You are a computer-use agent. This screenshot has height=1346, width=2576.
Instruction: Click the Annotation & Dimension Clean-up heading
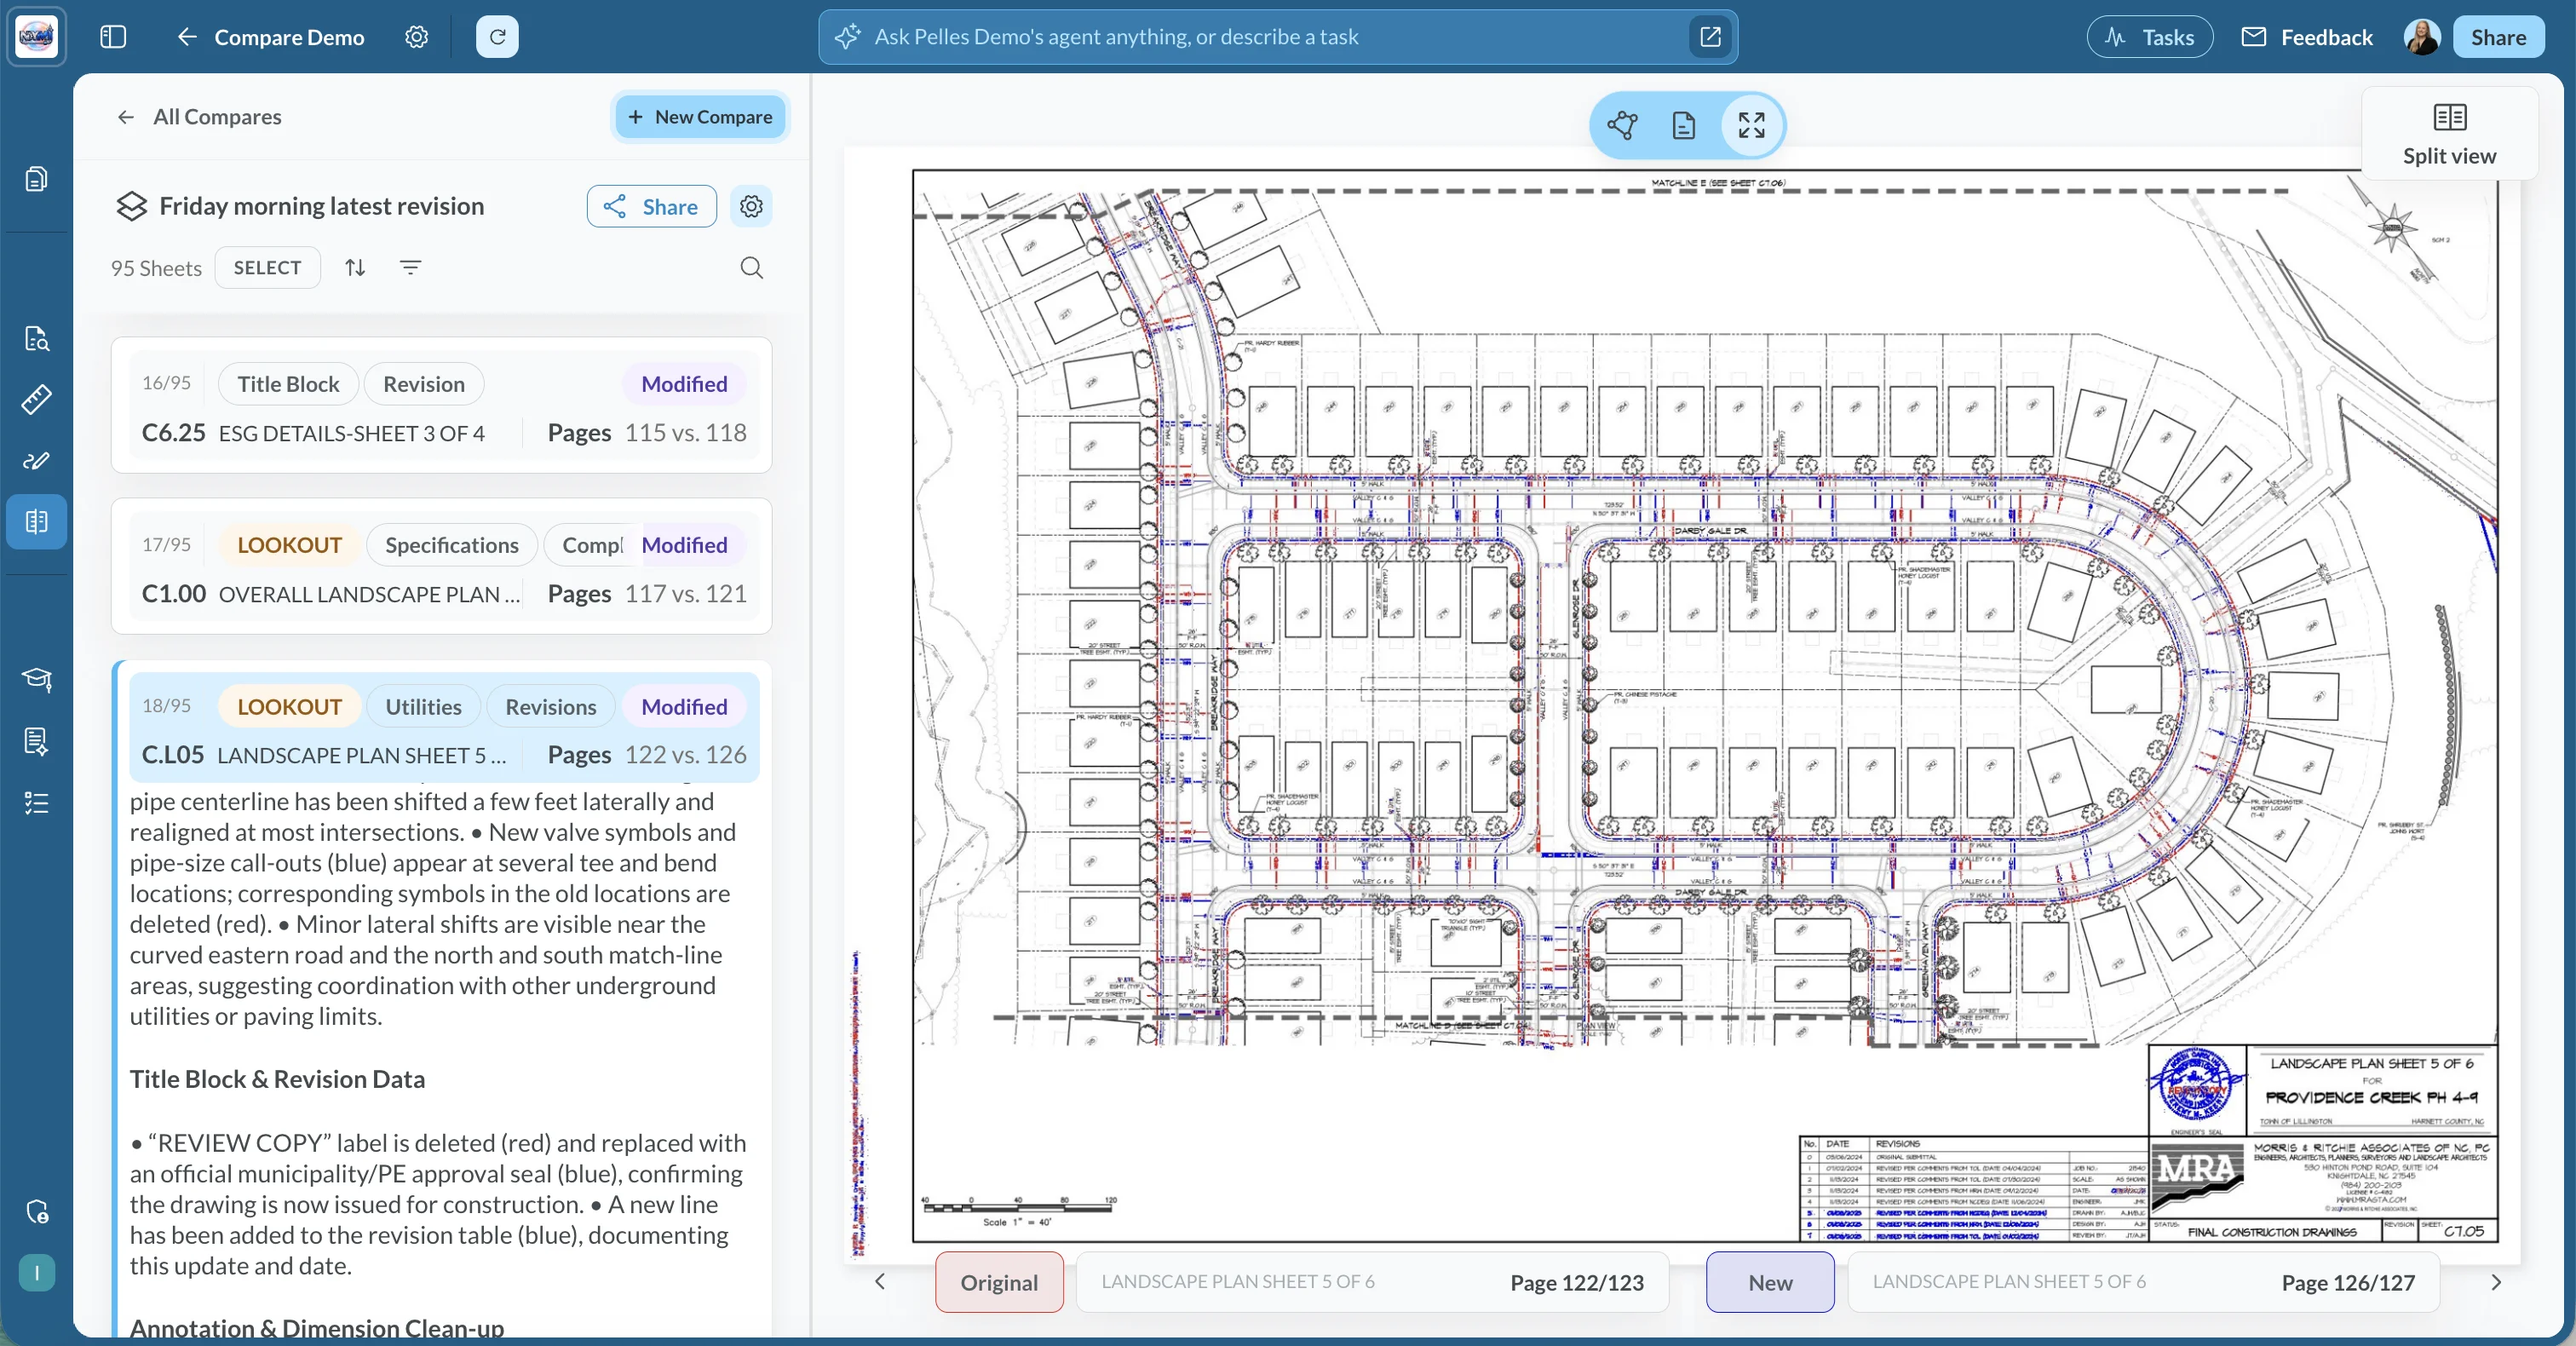(x=317, y=1328)
